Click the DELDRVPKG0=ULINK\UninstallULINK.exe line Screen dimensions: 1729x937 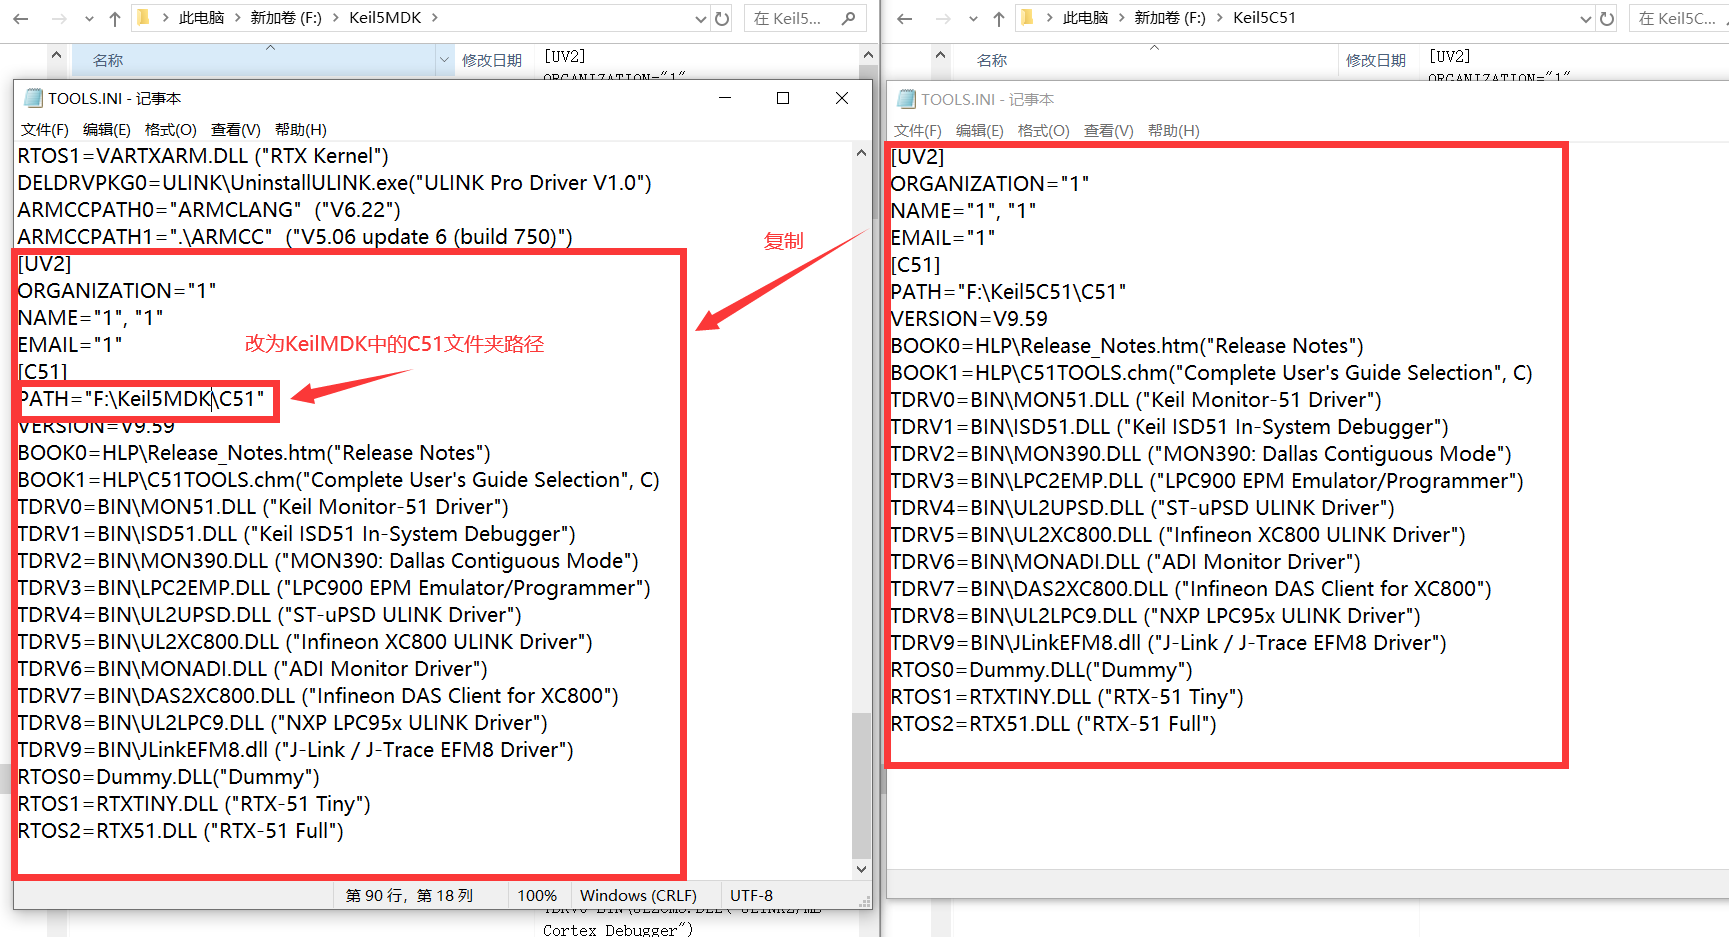335,183
